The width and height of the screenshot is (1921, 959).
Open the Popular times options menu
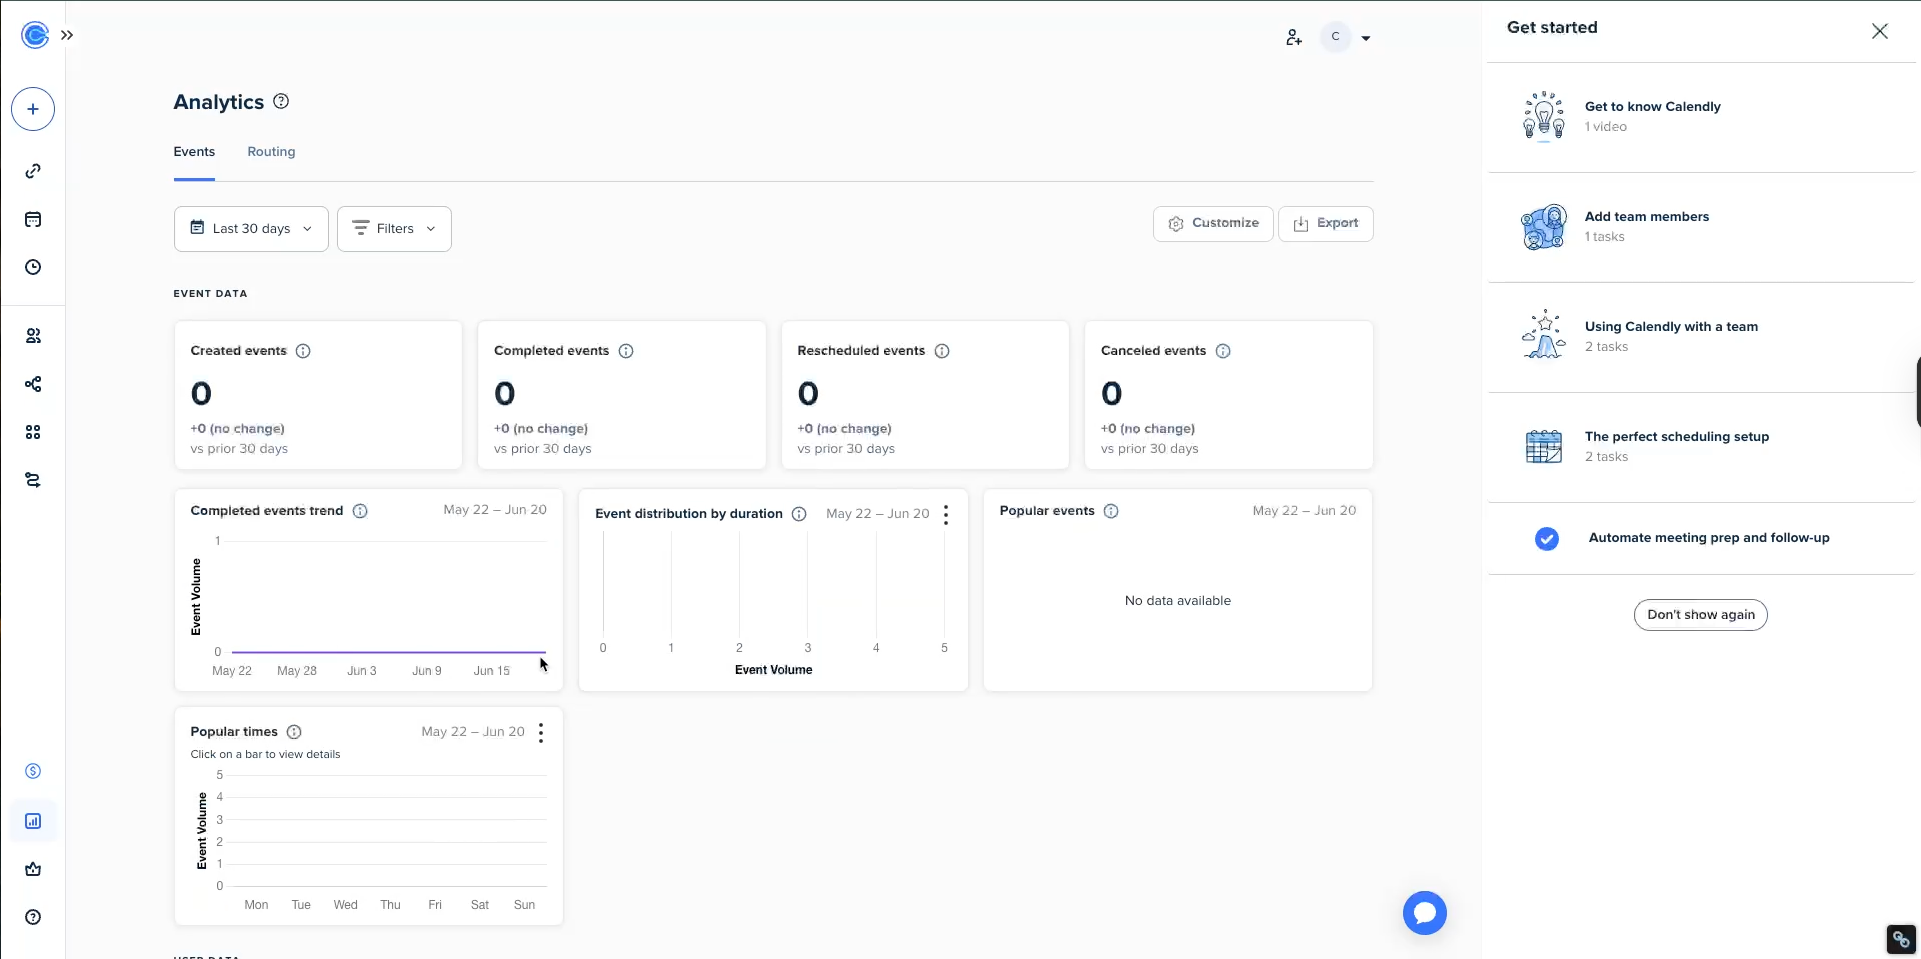540,733
